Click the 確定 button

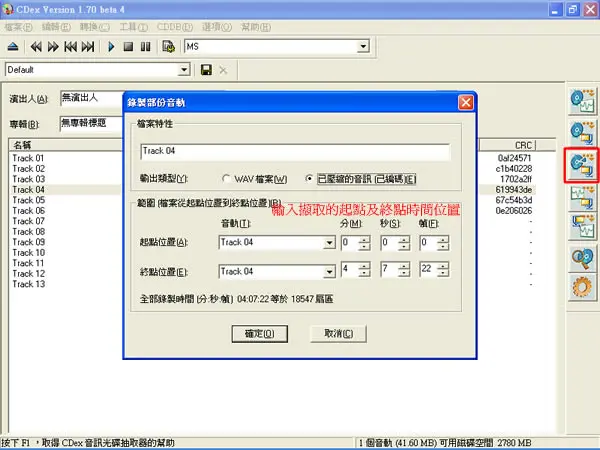(259, 334)
